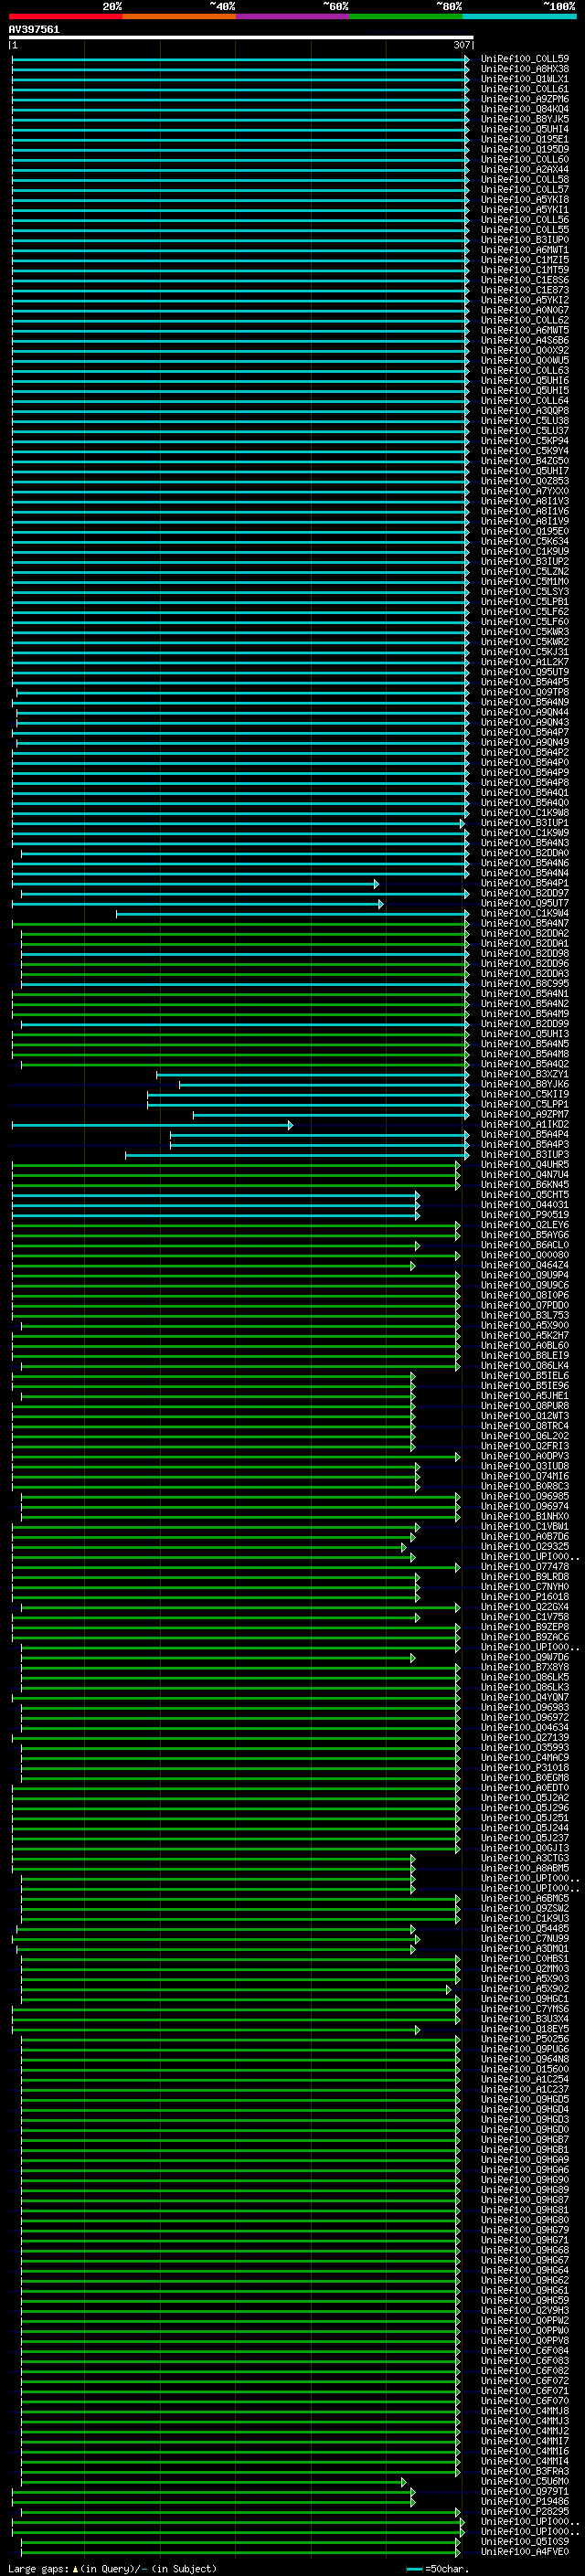Click the UniRef100_P19486 label
585x2576 pixels.
coord(525,2501)
